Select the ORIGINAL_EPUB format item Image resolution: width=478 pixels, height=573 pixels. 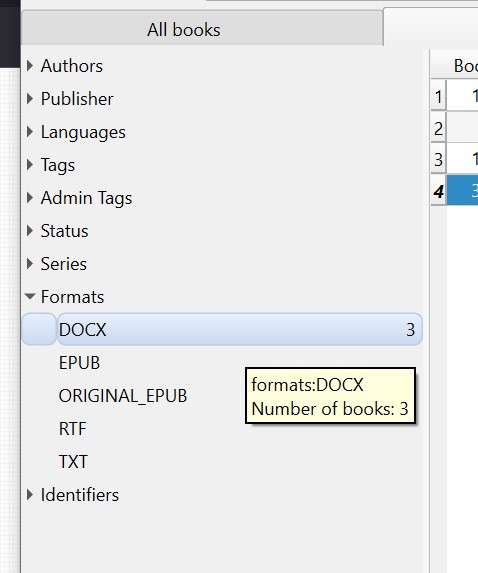tap(123, 396)
